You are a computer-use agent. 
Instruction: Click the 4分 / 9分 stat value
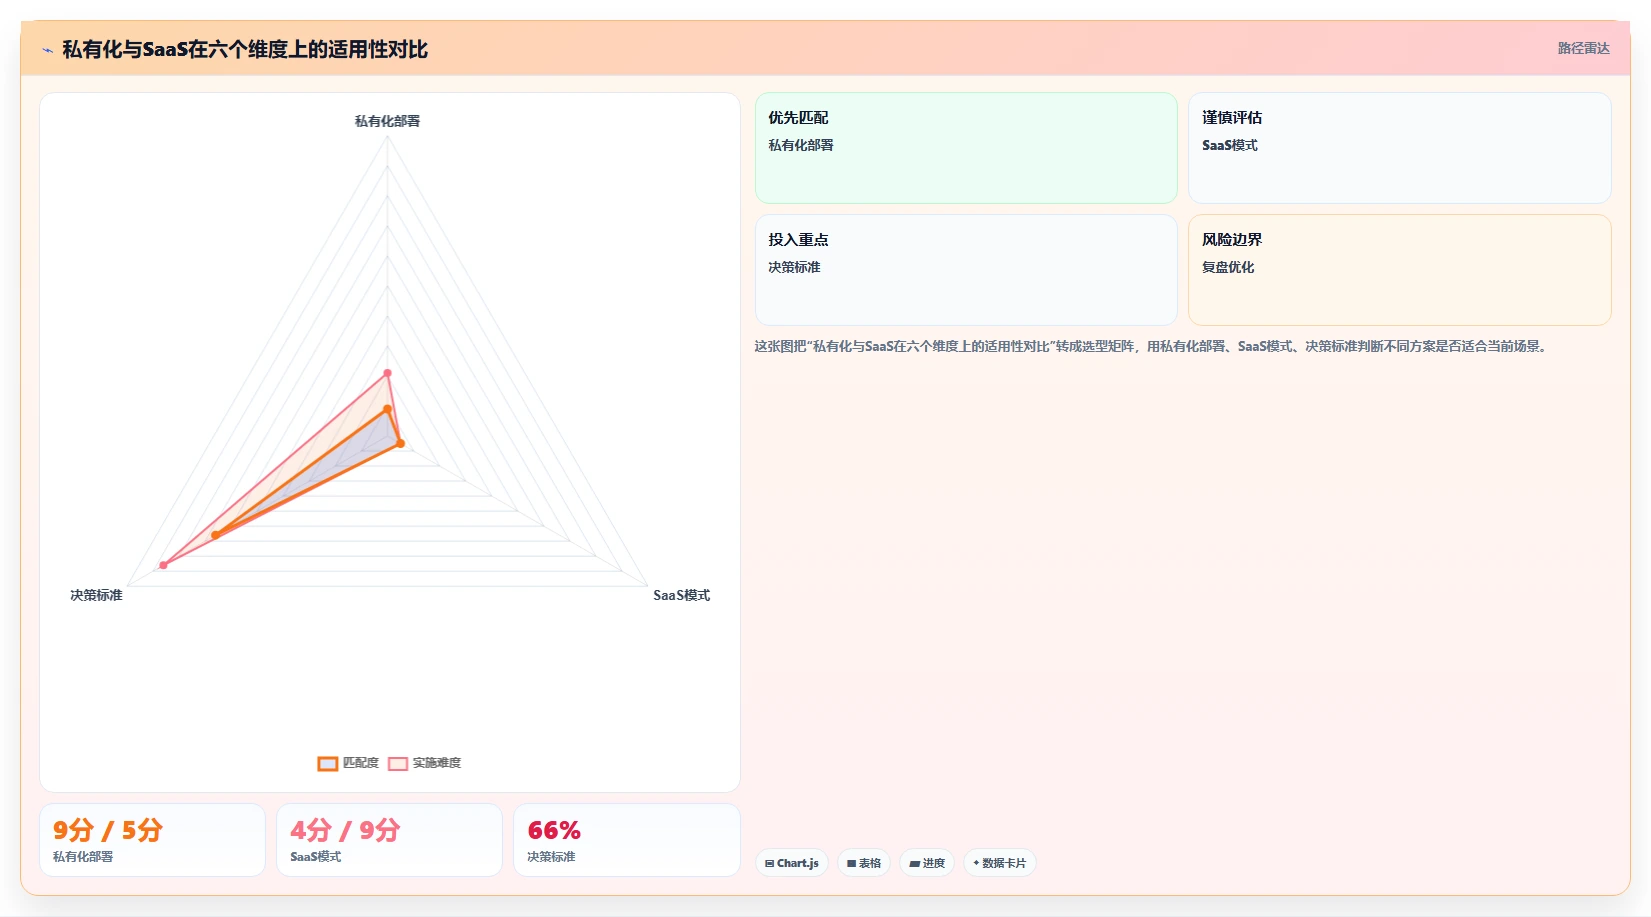pyautogui.click(x=345, y=830)
